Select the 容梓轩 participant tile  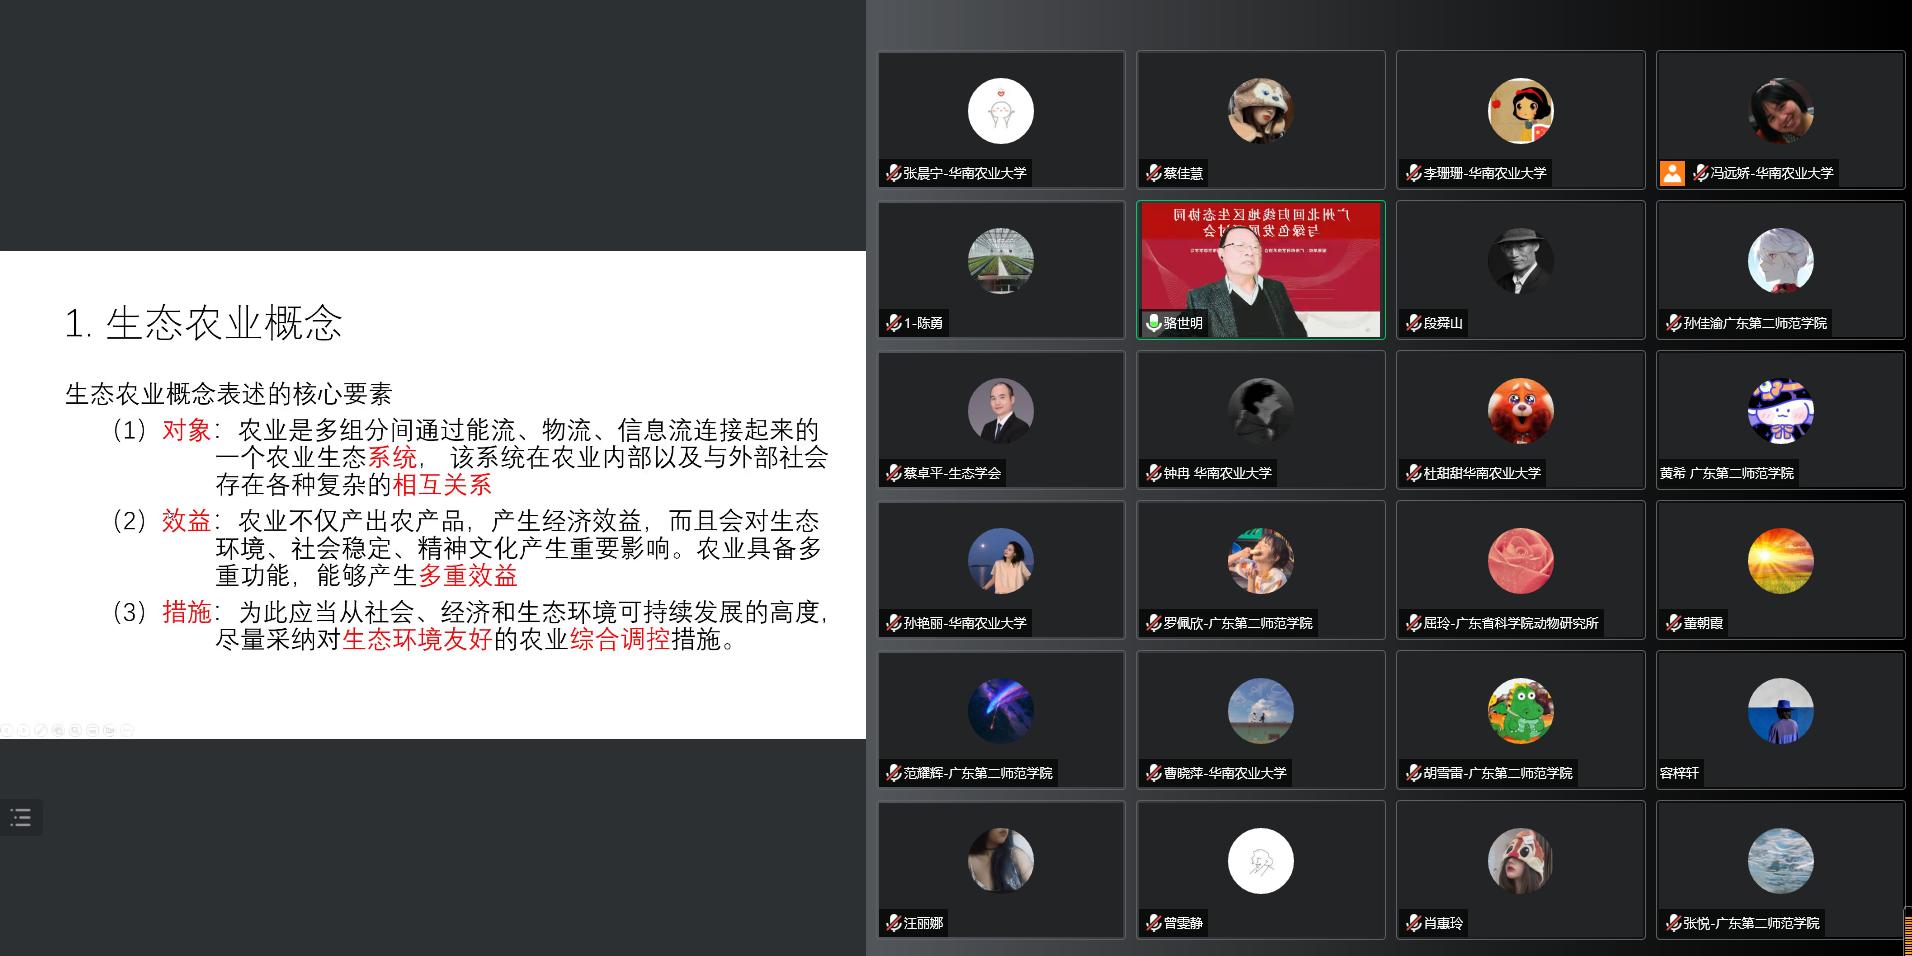point(1781,720)
